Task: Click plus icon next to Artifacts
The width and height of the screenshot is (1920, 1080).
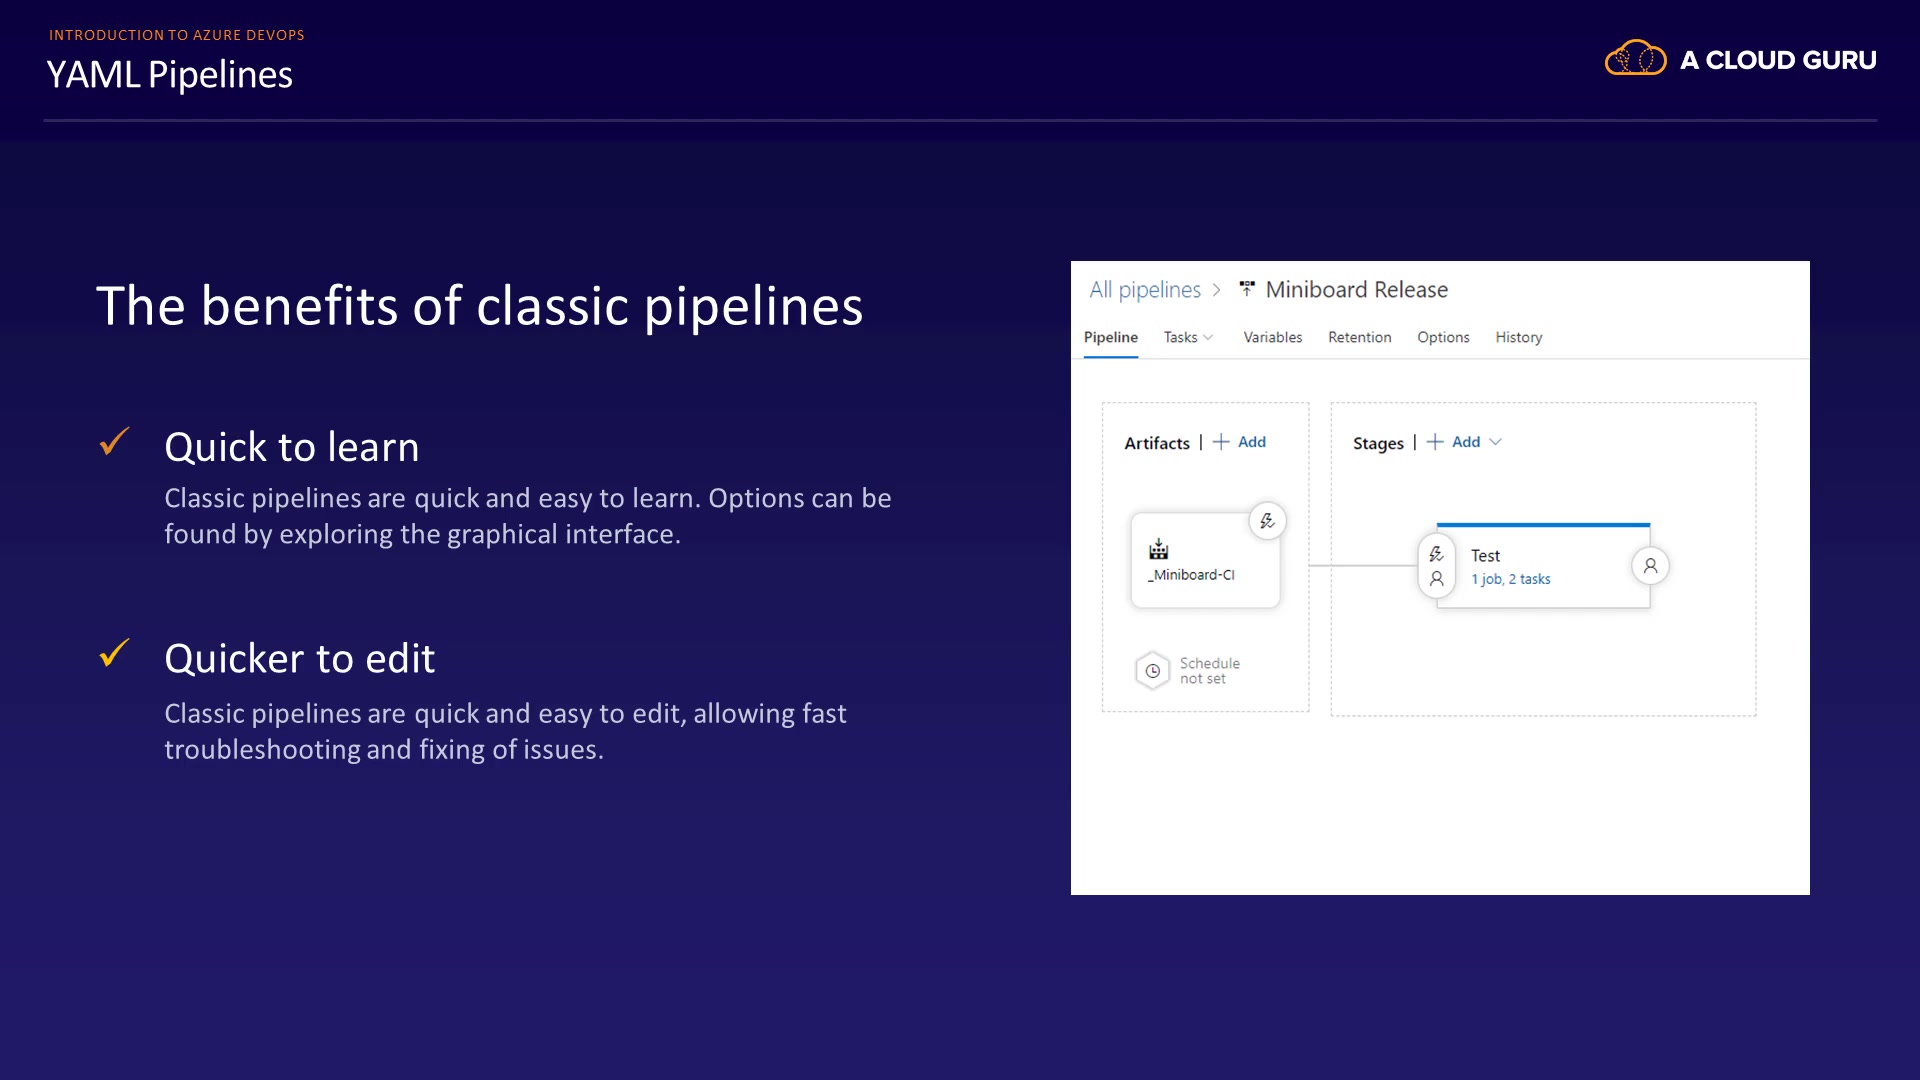Action: [1221, 442]
